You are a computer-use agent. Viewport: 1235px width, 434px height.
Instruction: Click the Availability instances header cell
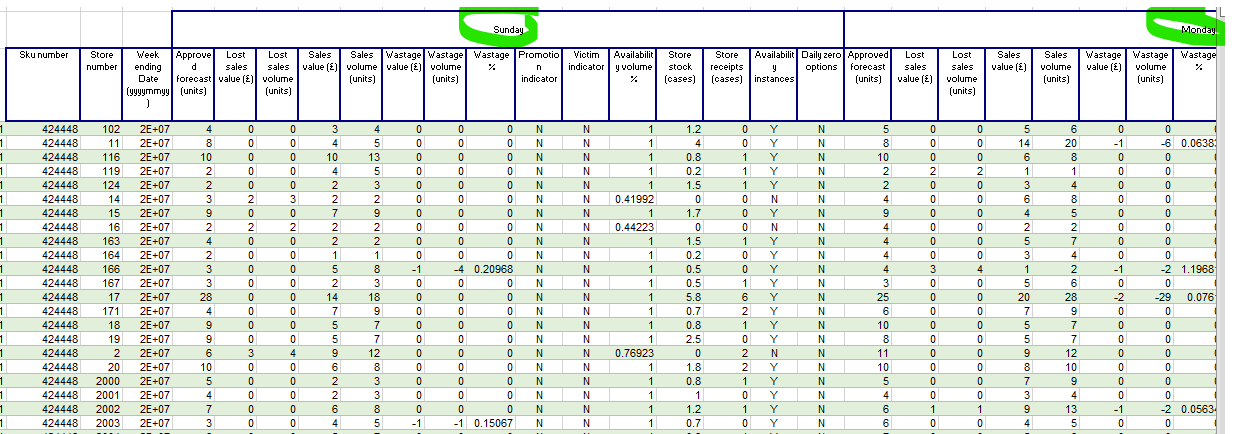pyautogui.click(x=774, y=84)
